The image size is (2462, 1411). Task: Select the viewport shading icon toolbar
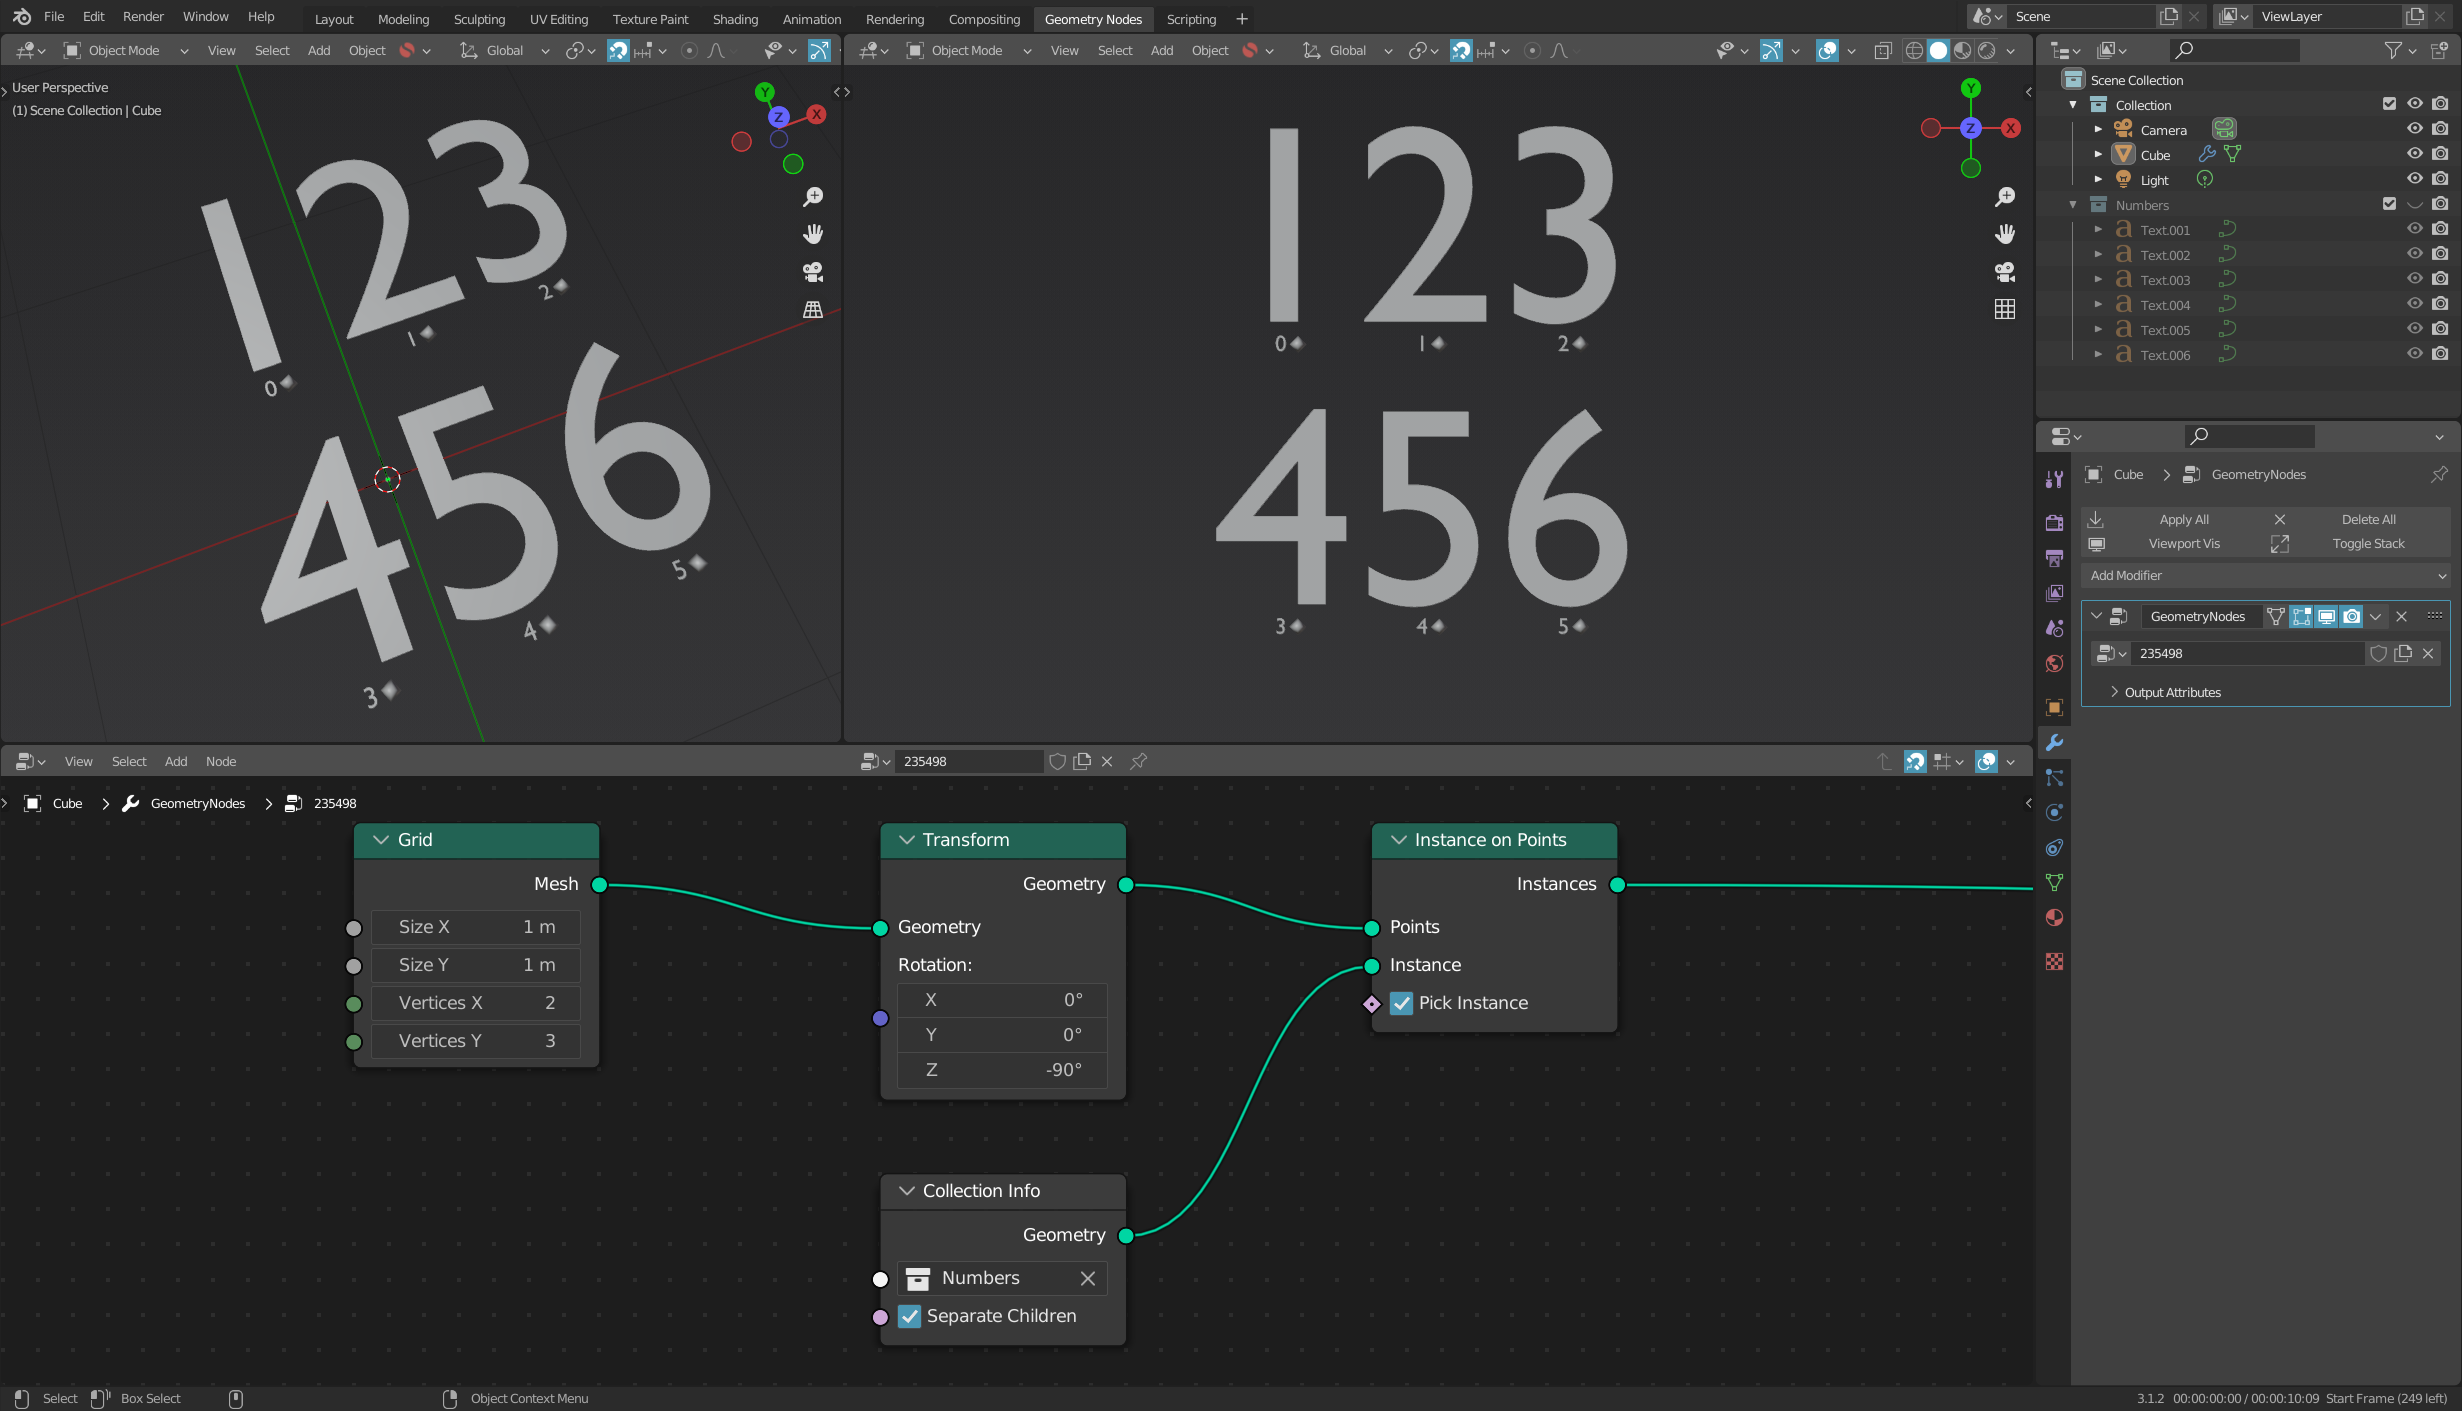(x=1953, y=49)
